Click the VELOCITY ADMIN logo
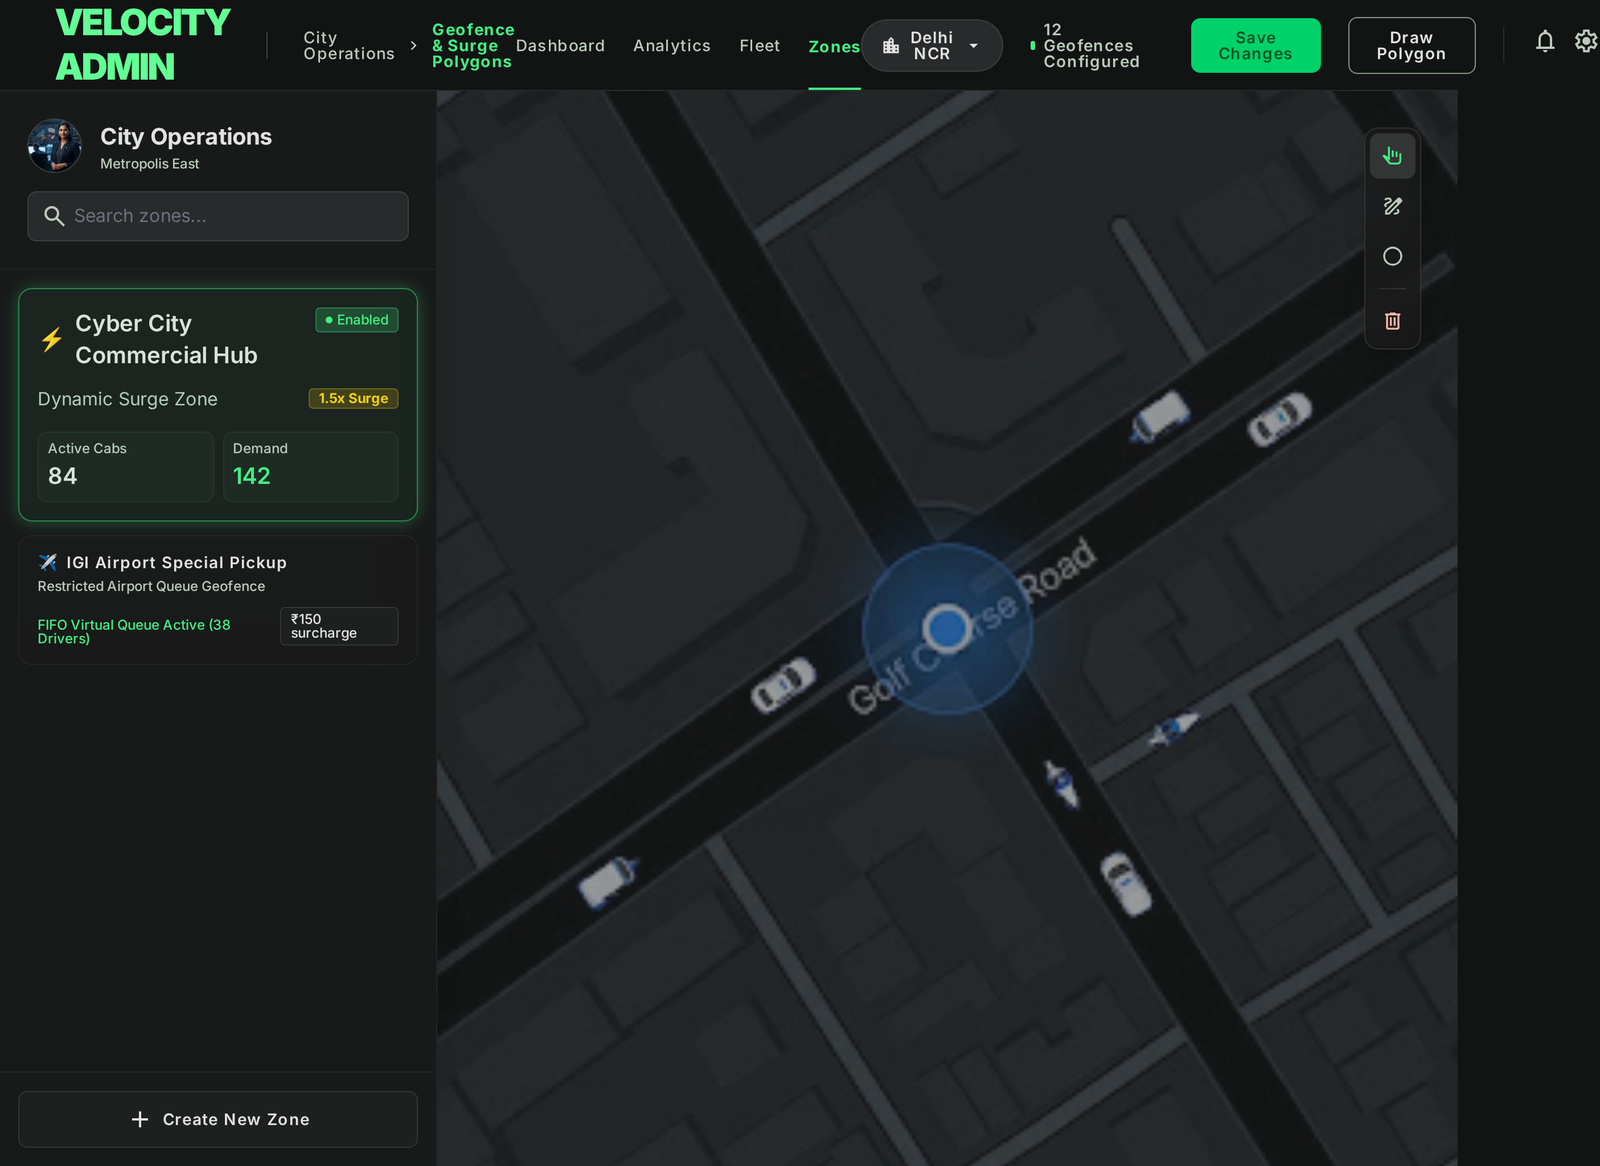This screenshot has height=1166, width=1600. pyautogui.click(x=143, y=45)
